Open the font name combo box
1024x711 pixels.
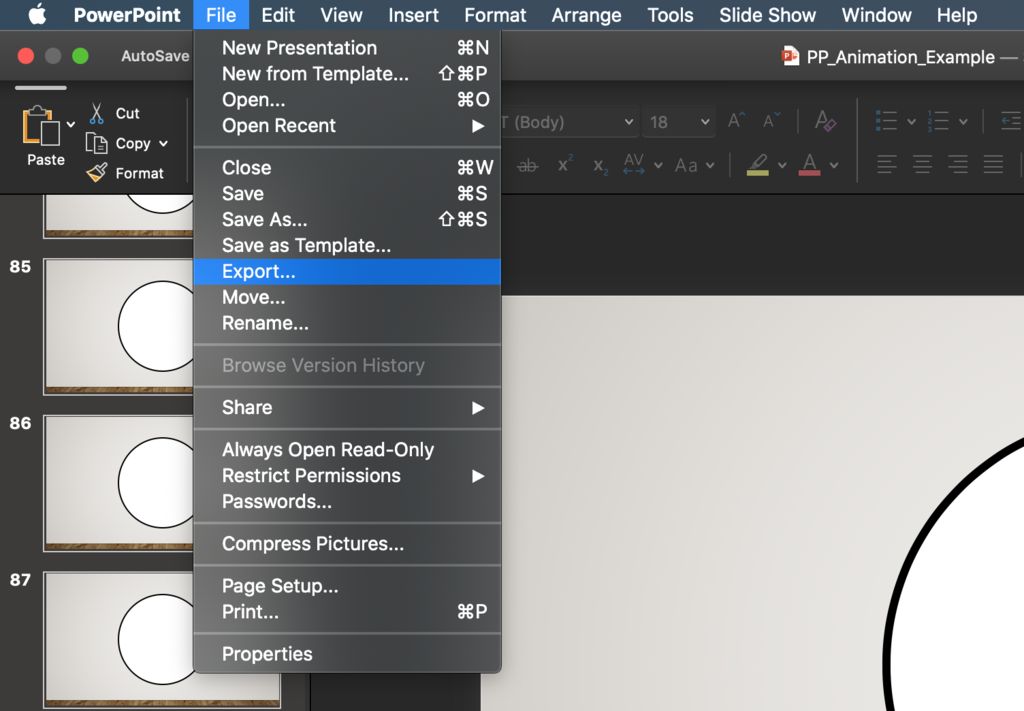[x=568, y=122]
